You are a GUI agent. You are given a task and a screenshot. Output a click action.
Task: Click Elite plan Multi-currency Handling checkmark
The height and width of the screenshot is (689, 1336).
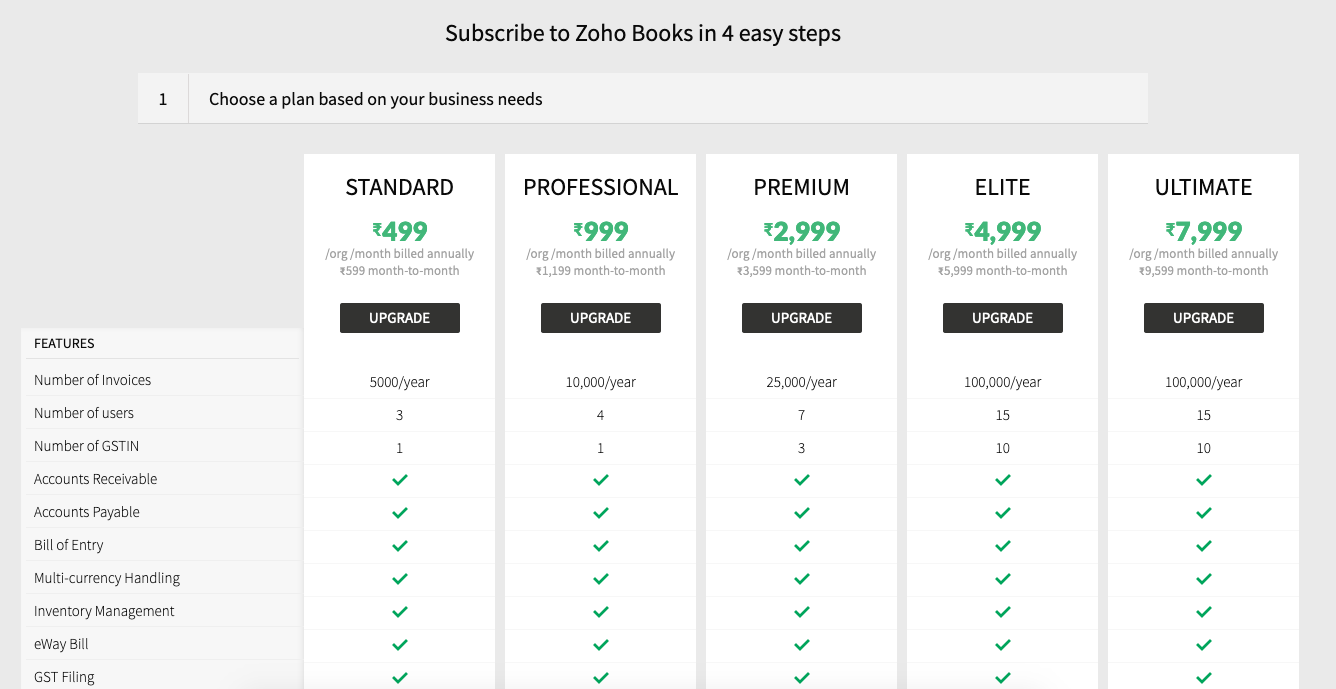coord(1003,579)
